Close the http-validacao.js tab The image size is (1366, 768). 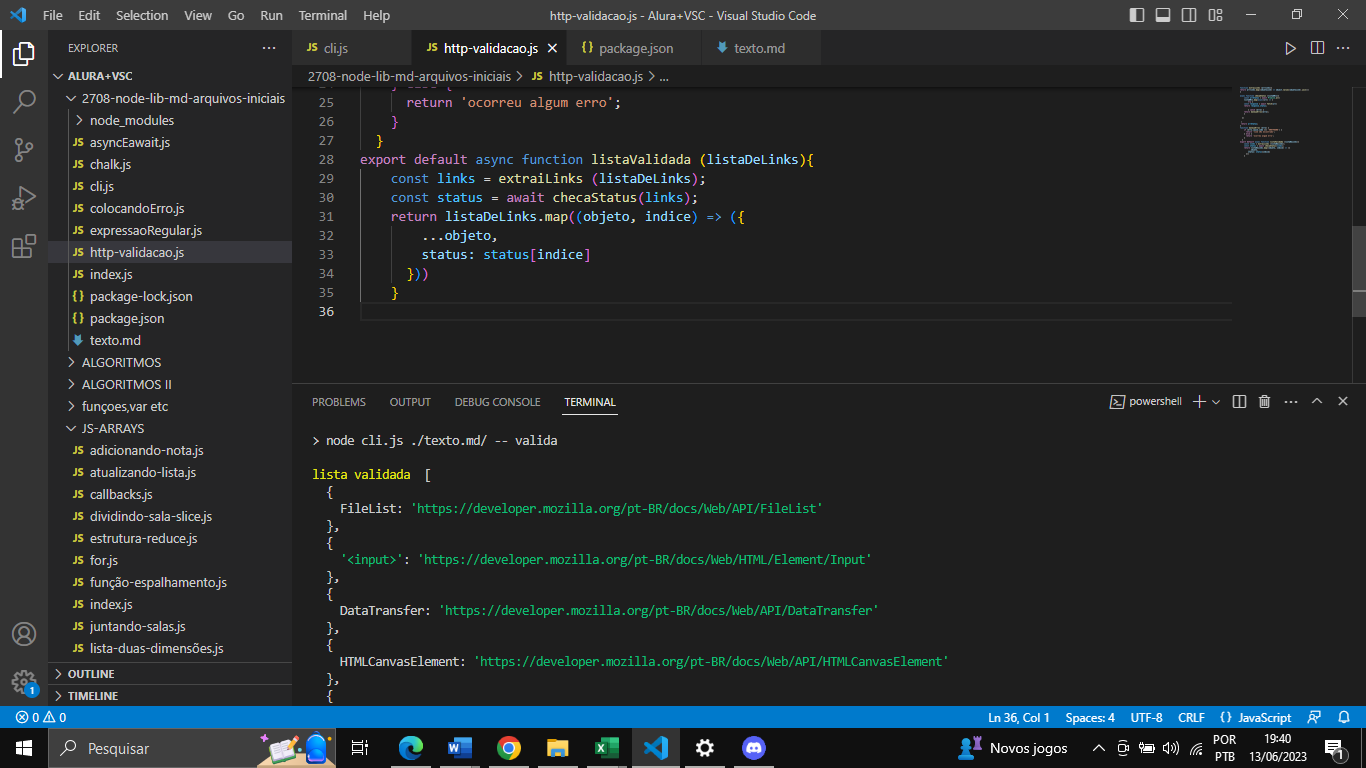552,48
